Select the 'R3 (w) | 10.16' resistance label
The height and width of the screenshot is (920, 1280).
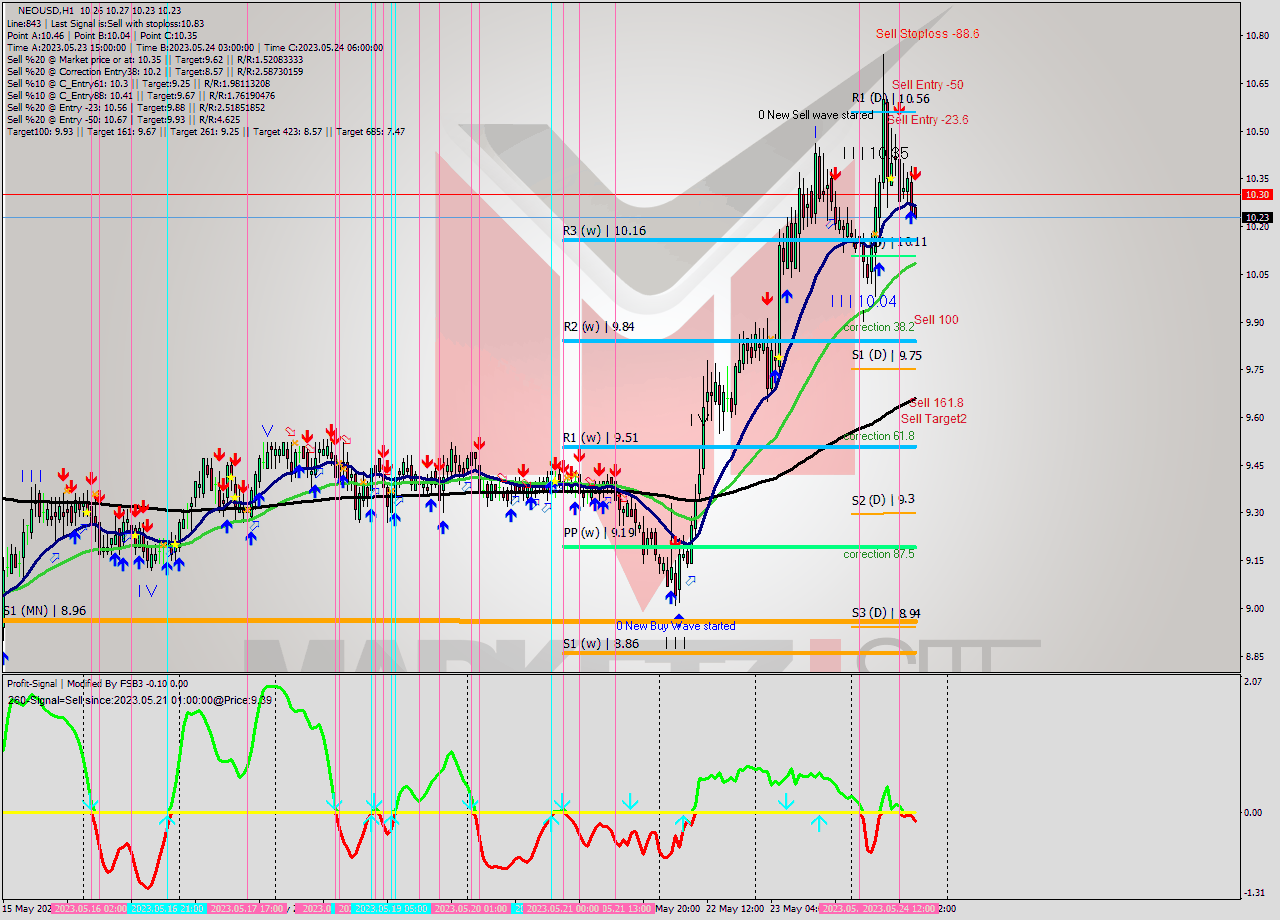click(604, 231)
